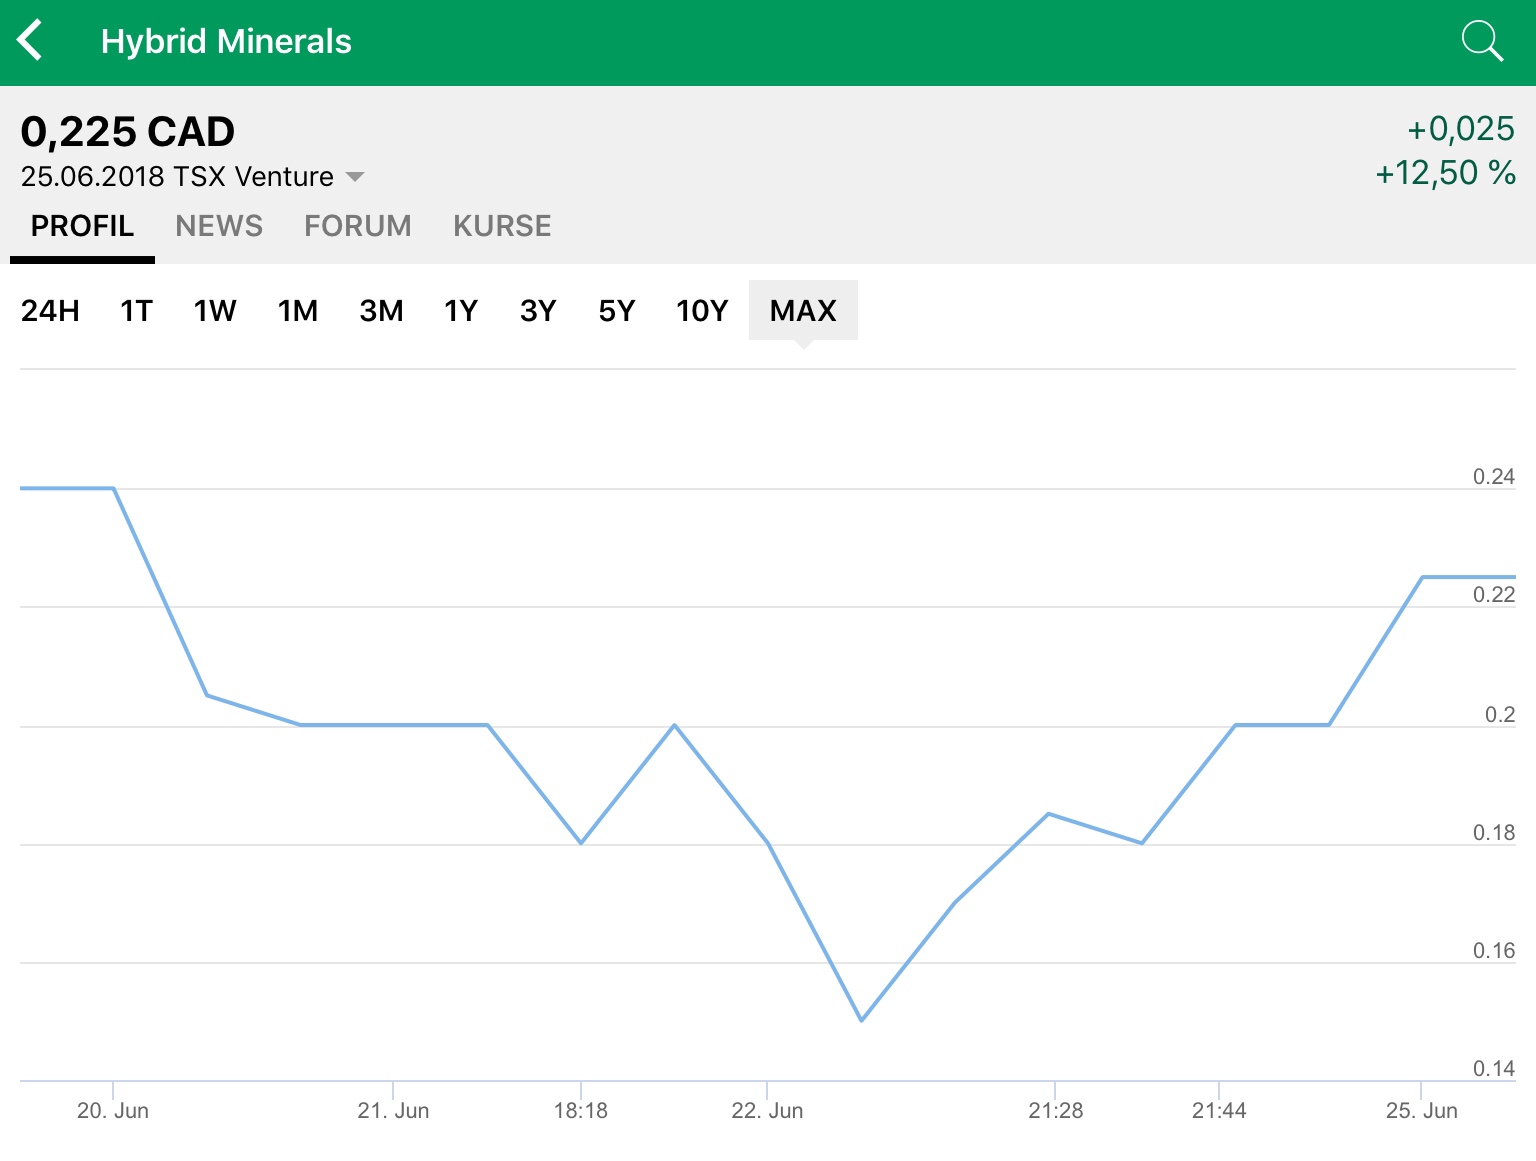Select the 24H chart range

click(x=50, y=311)
